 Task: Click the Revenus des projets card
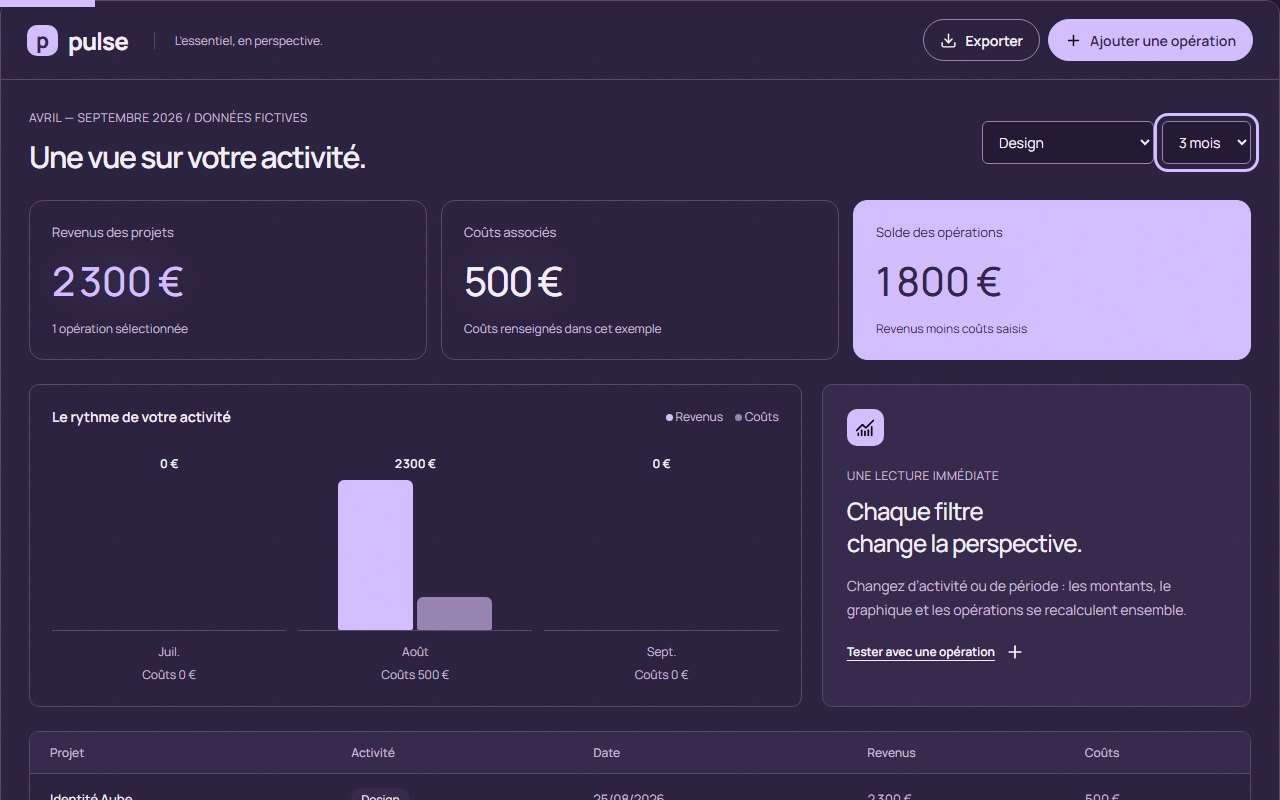228,280
